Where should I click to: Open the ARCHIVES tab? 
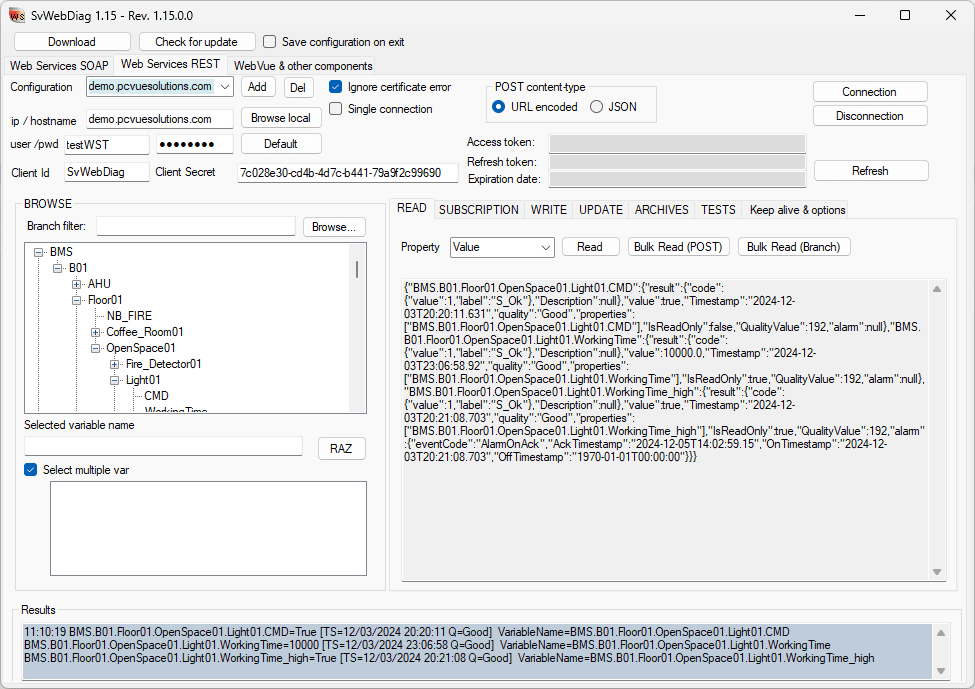[661, 210]
